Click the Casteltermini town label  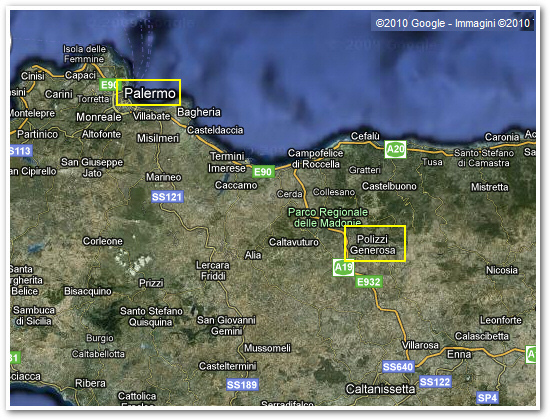click(x=228, y=366)
